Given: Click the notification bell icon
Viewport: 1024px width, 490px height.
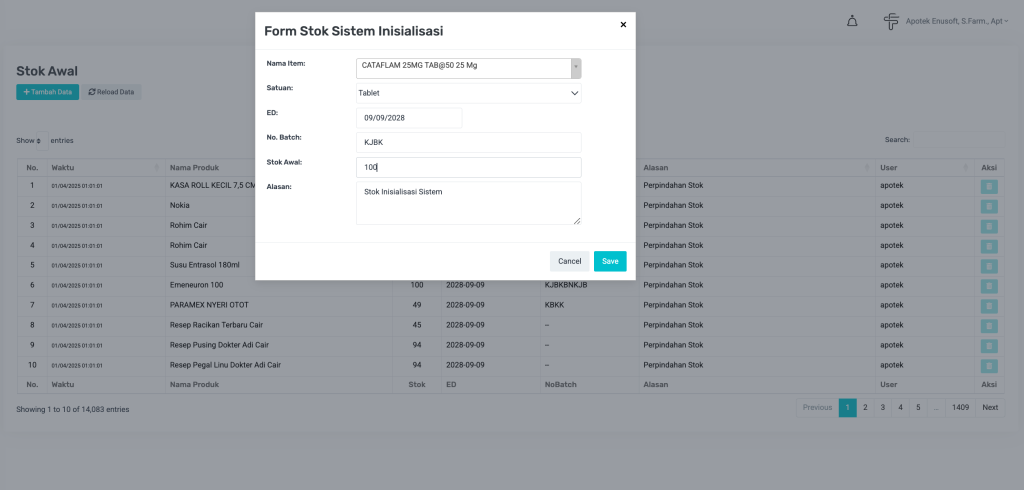Looking at the screenshot, I should tap(852, 21).
